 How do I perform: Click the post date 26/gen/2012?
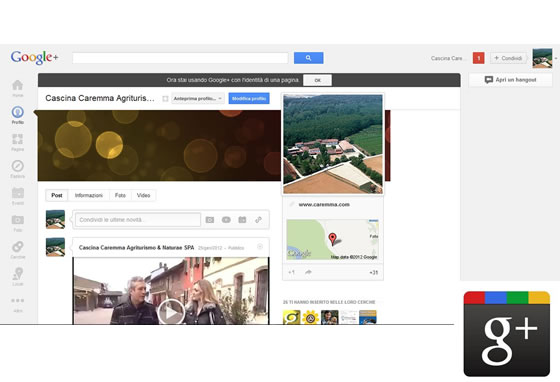click(210, 248)
